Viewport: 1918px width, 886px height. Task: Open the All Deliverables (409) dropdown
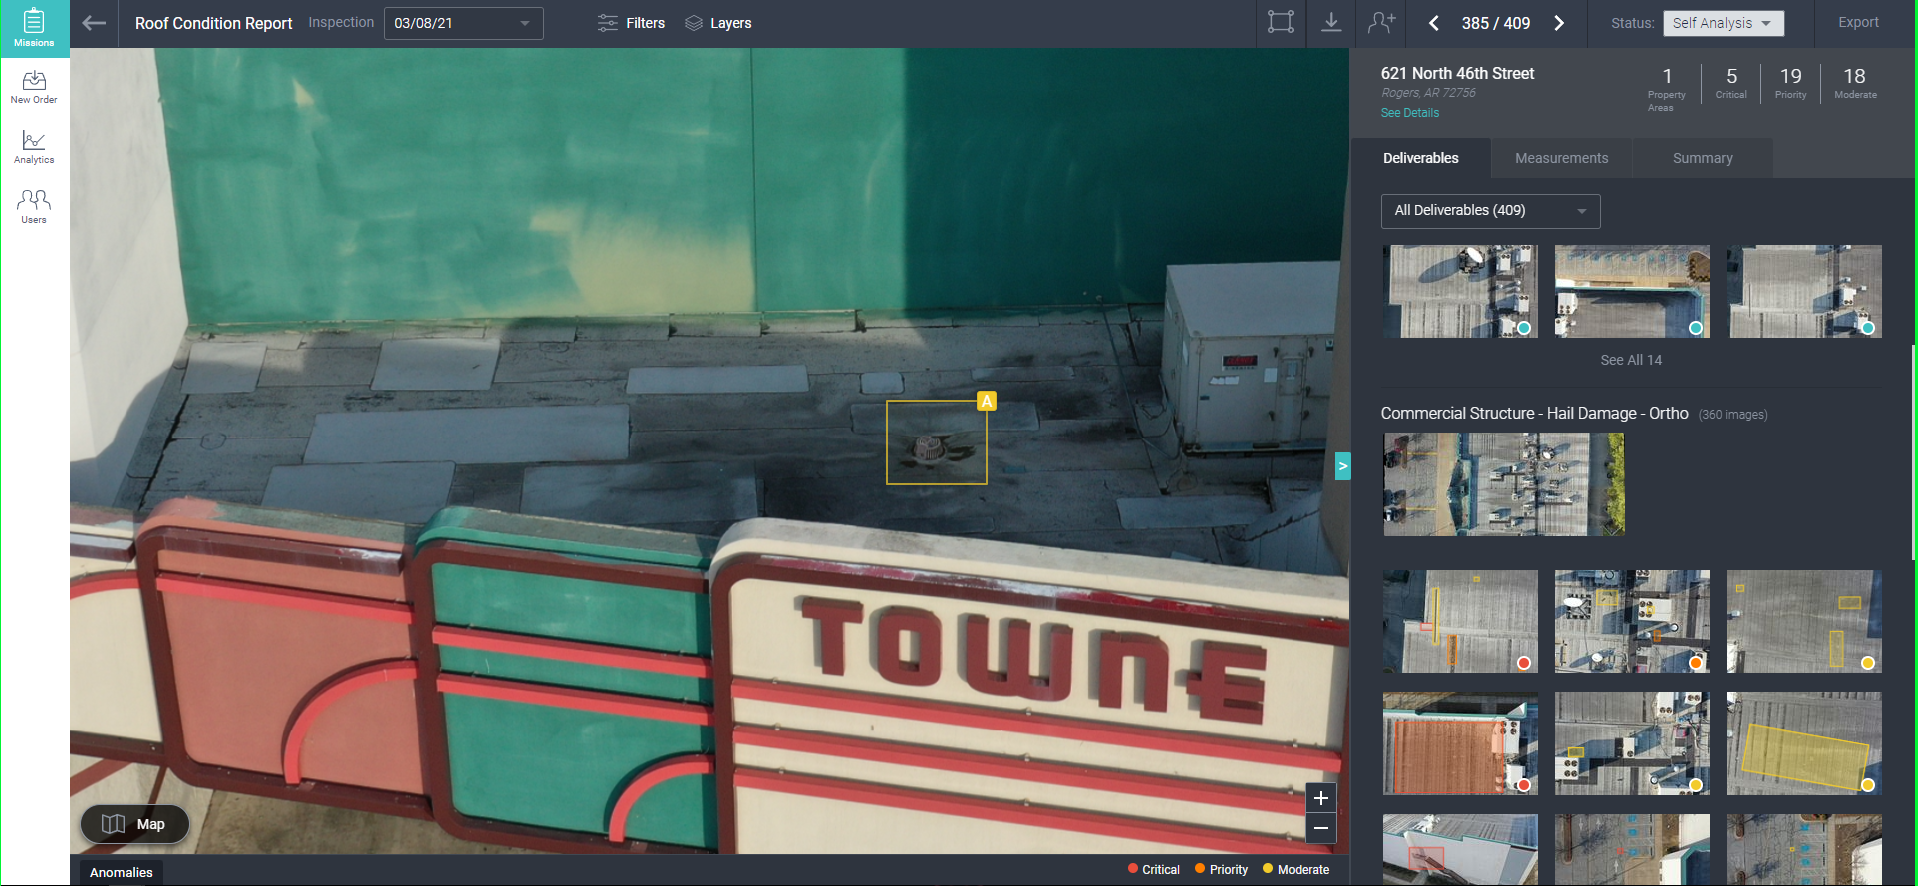(x=1490, y=211)
